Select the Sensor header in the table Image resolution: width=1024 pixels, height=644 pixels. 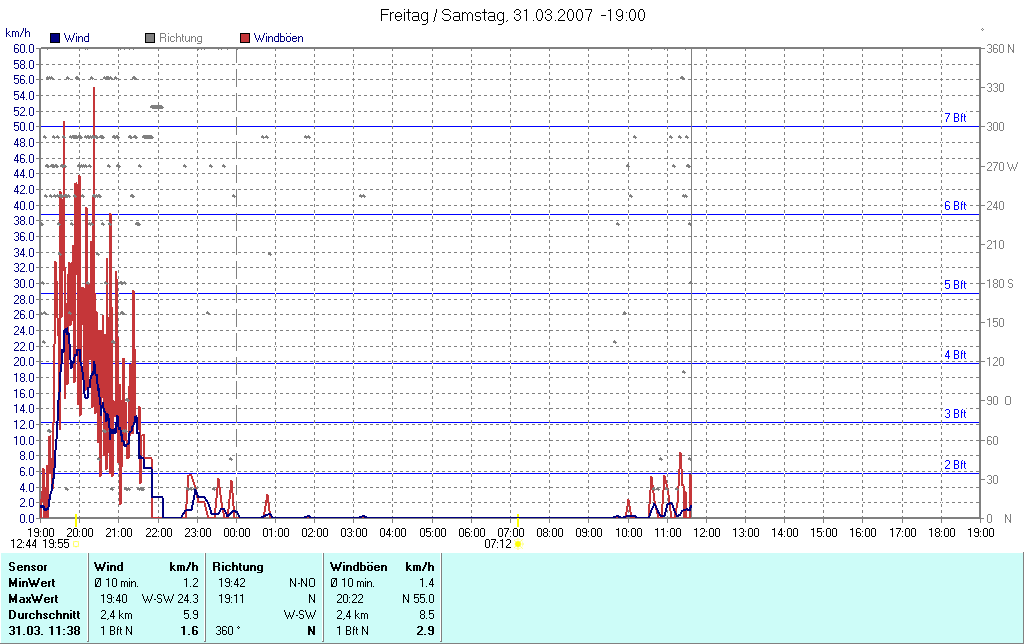(x=26, y=567)
